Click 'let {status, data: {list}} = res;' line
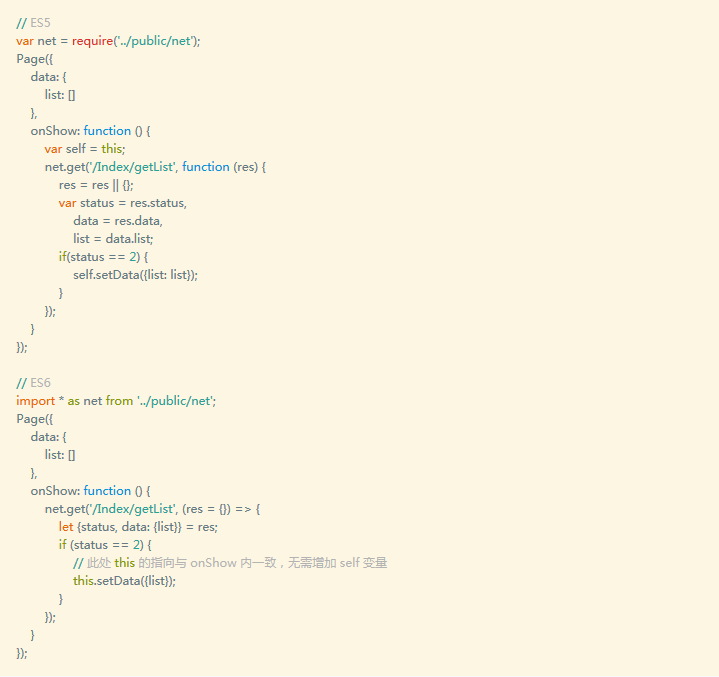Image resolution: width=719 pixels, height=677 pixels. (138, 527)
